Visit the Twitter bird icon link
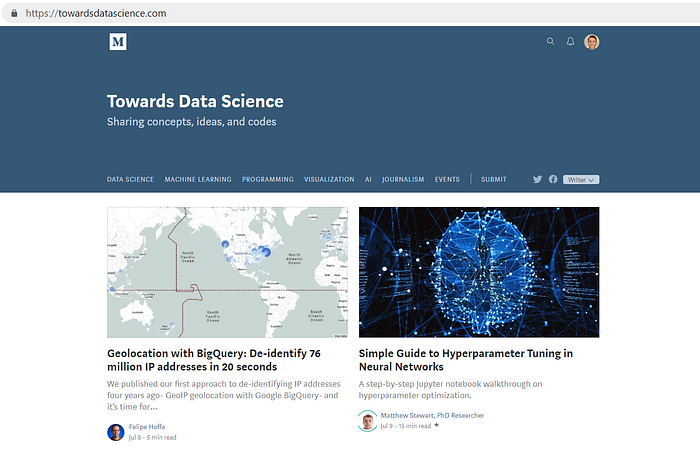Image resolution: width=700 pixels, height=463 pixels. click(x=537, y=179)
